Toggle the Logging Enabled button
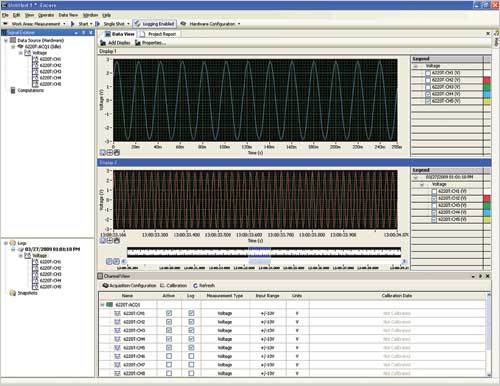Image resolution: width=500 pixels, height=386 pixels. [155, 24]
